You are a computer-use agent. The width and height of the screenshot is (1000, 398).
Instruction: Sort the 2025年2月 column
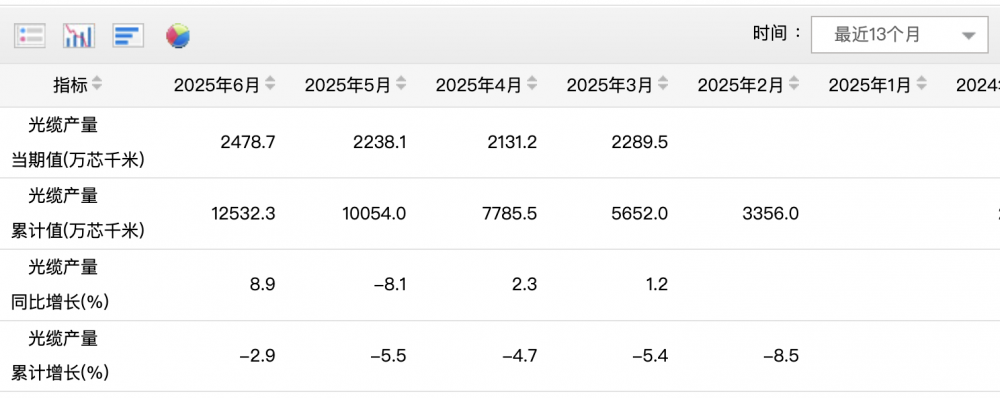coord(794,84)
